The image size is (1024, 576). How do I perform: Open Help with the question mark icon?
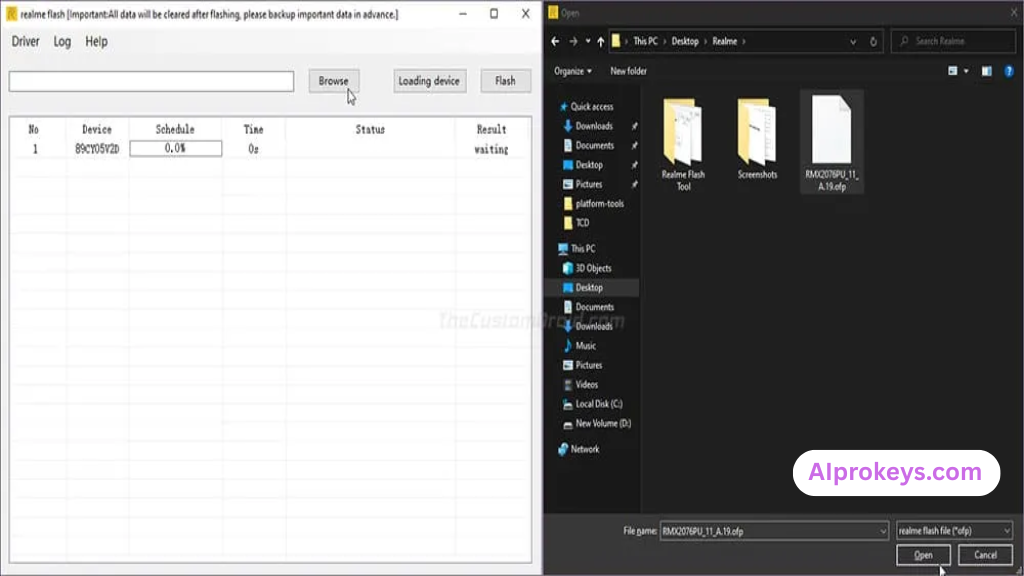click(x=1009, y=70)
